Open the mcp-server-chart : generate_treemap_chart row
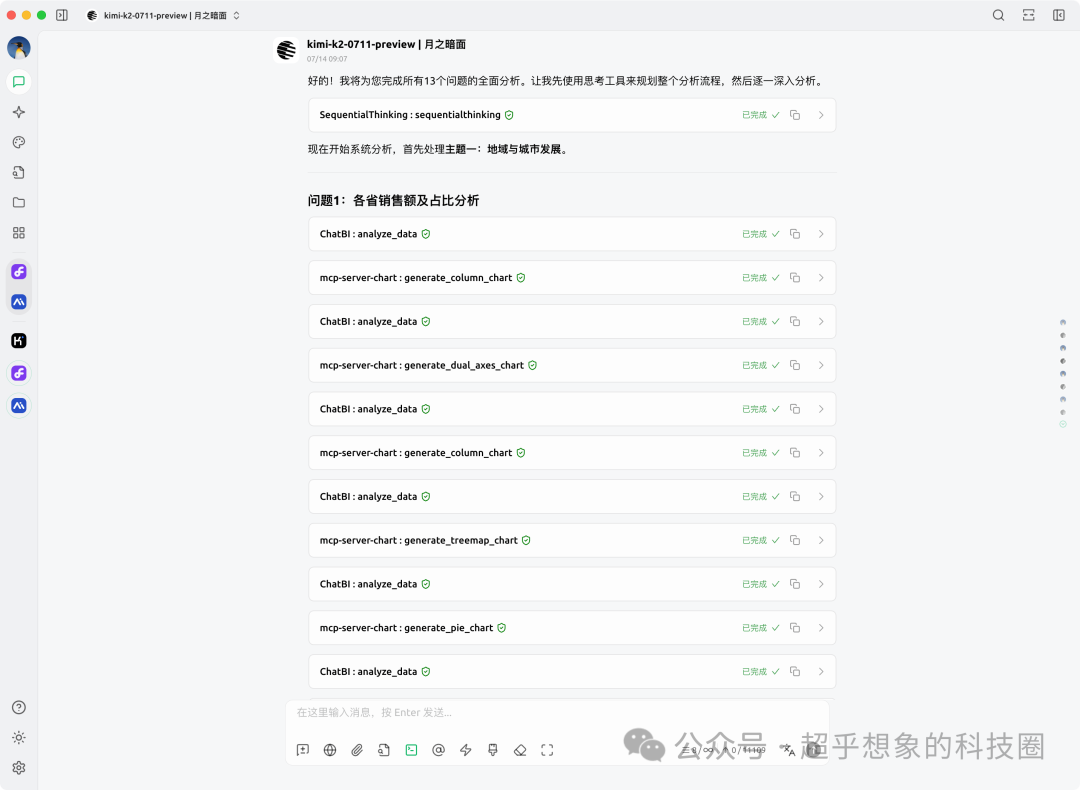The height and width of the screenshot is (790, 1080). [x=572, y=540]
